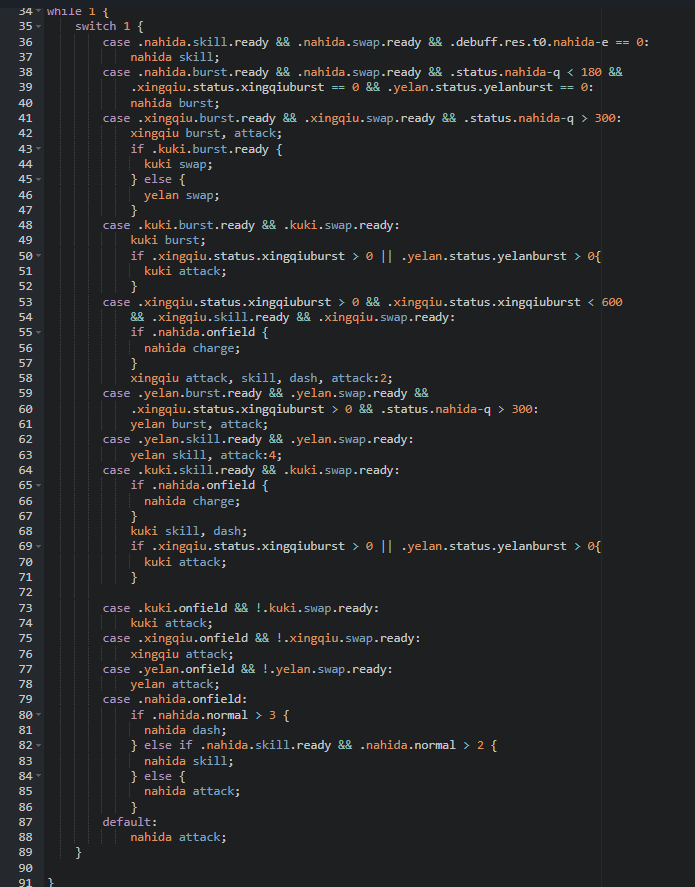This screenshot has width=695, height=887.
Task: Fold the final else block on line 84
Action: tap(38, 776)
